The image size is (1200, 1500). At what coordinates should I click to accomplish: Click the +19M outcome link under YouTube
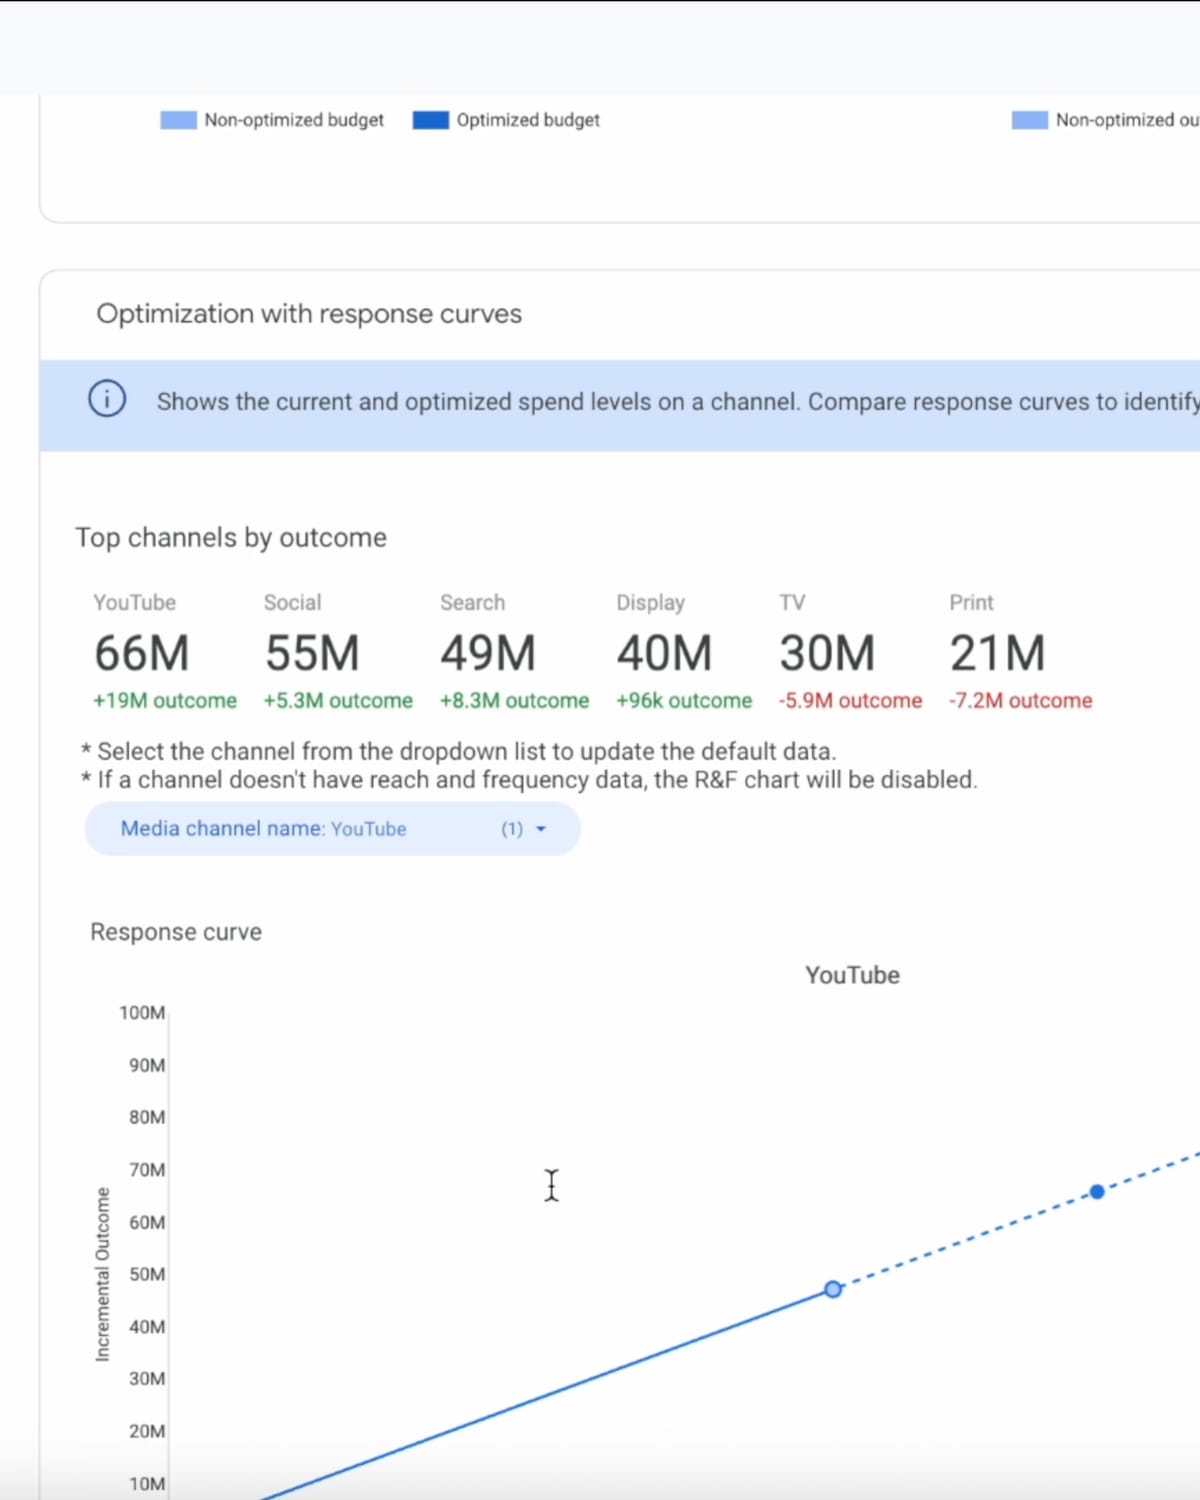click(x=163, y=700)
